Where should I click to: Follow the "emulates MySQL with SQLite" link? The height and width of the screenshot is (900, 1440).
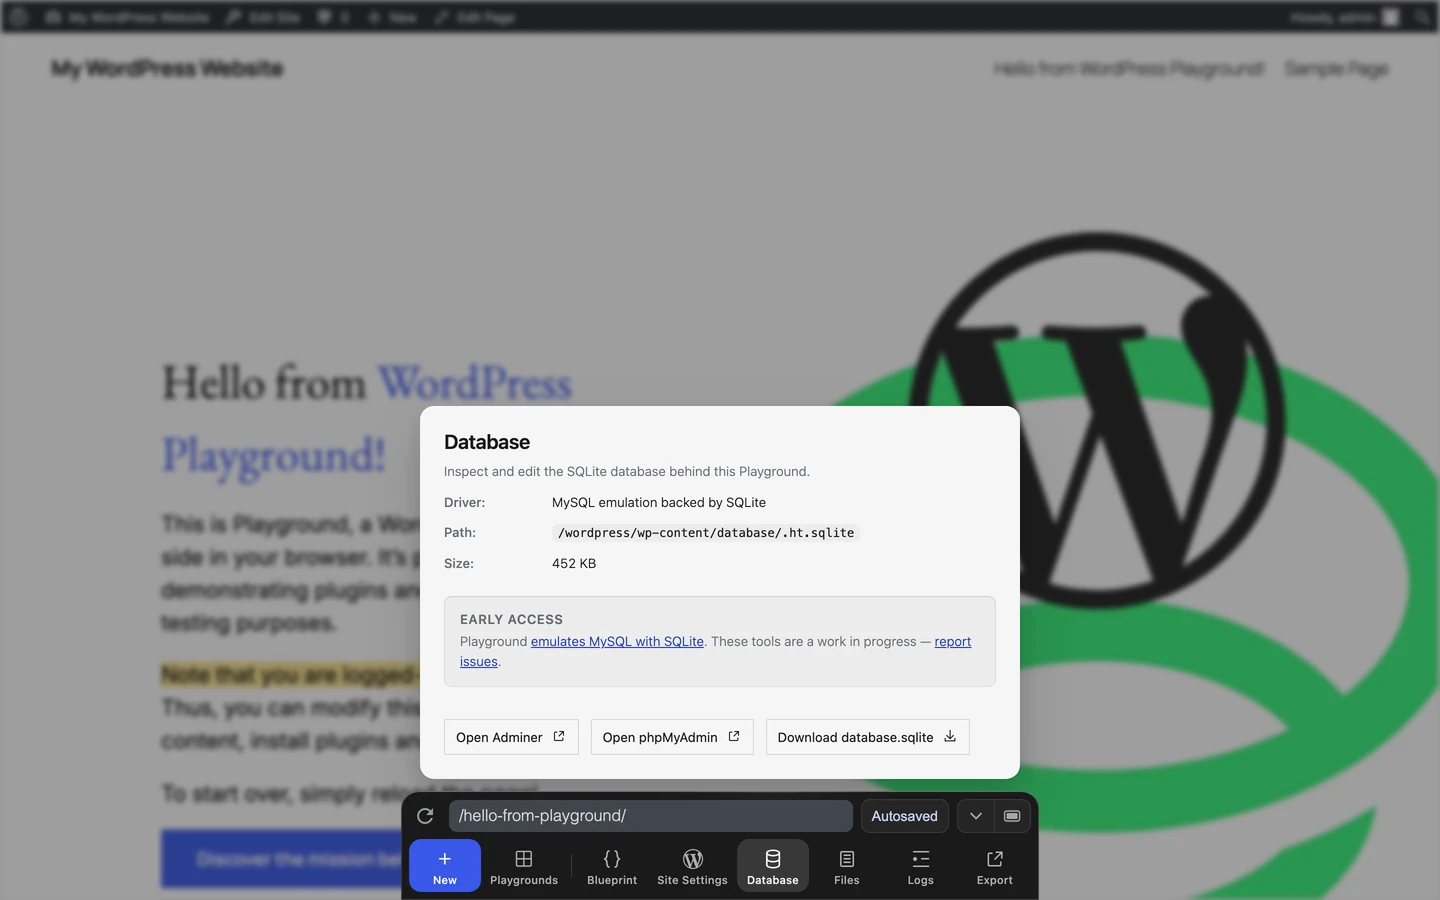pyautogui.click(x=617, y=642)
